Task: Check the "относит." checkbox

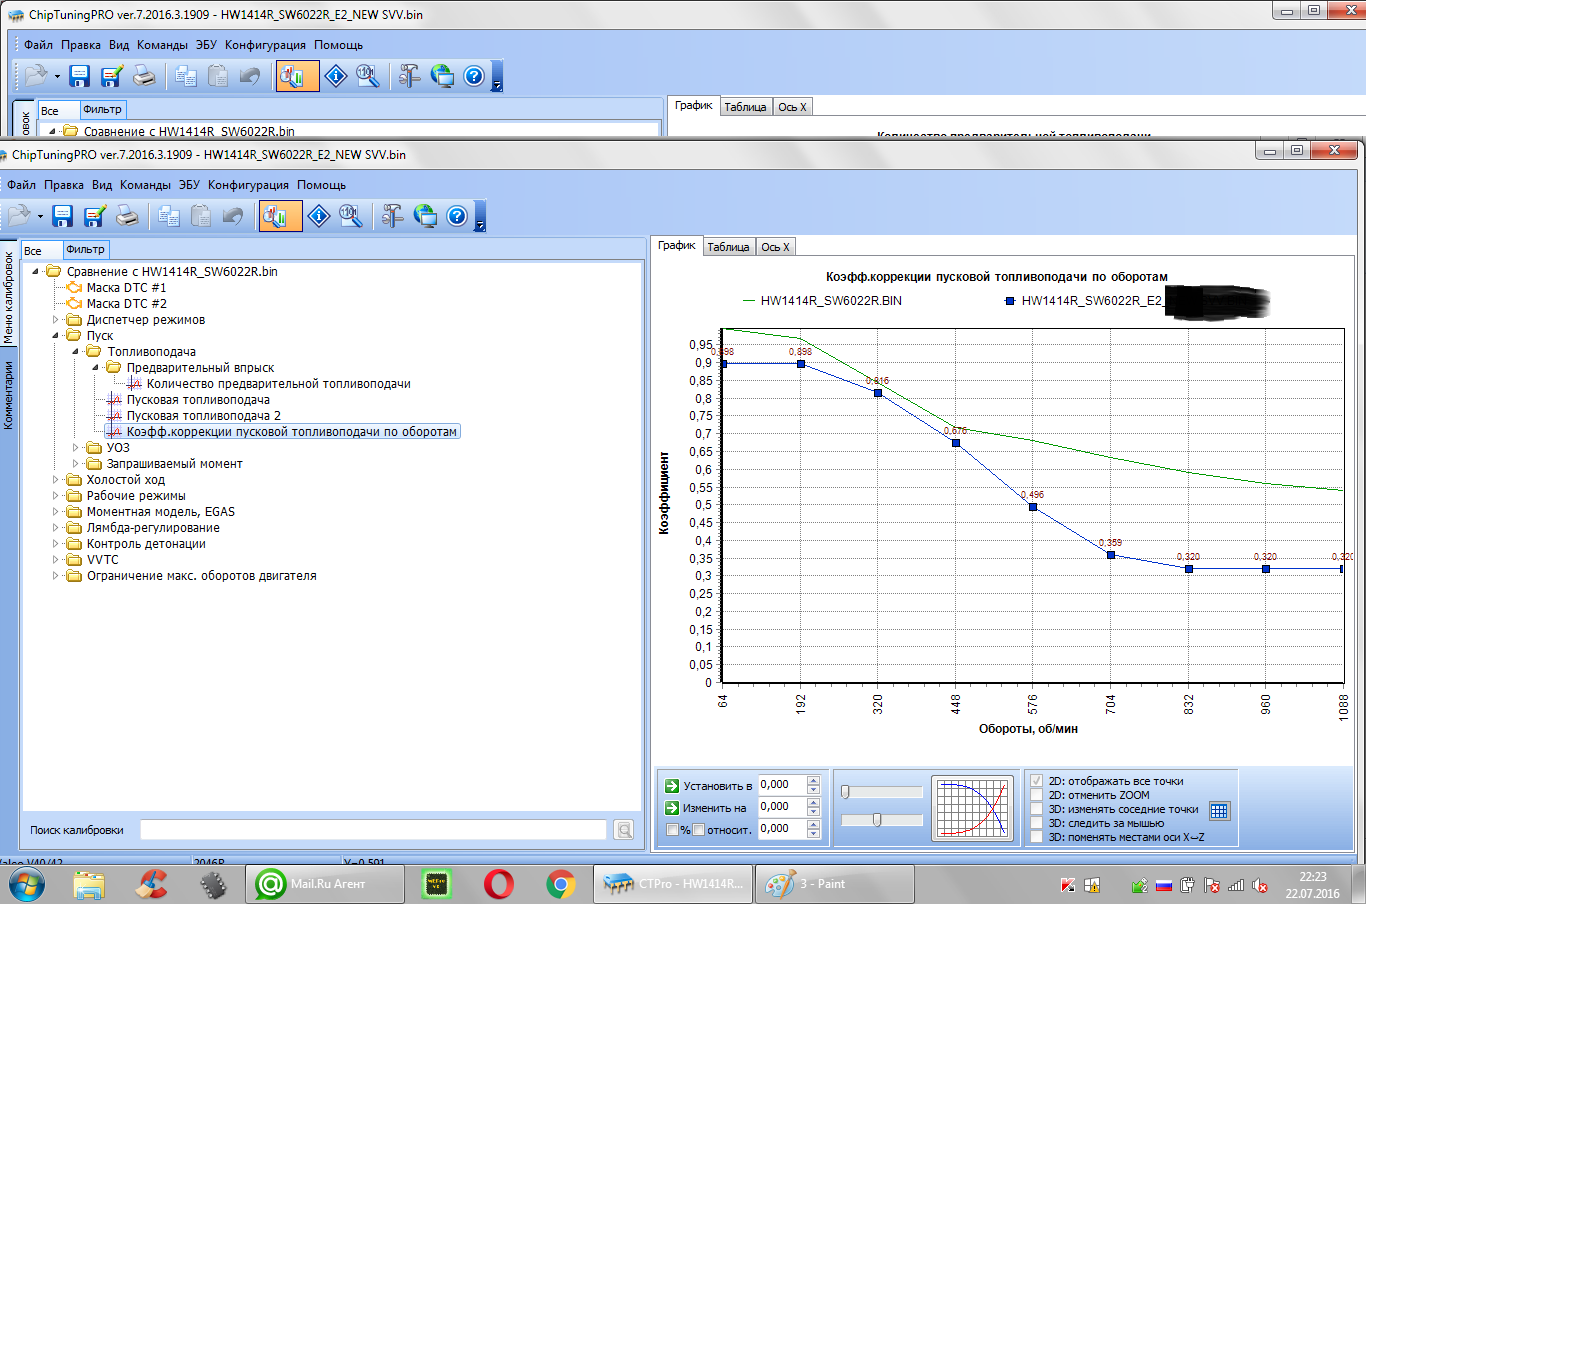Action: [699, 830]
